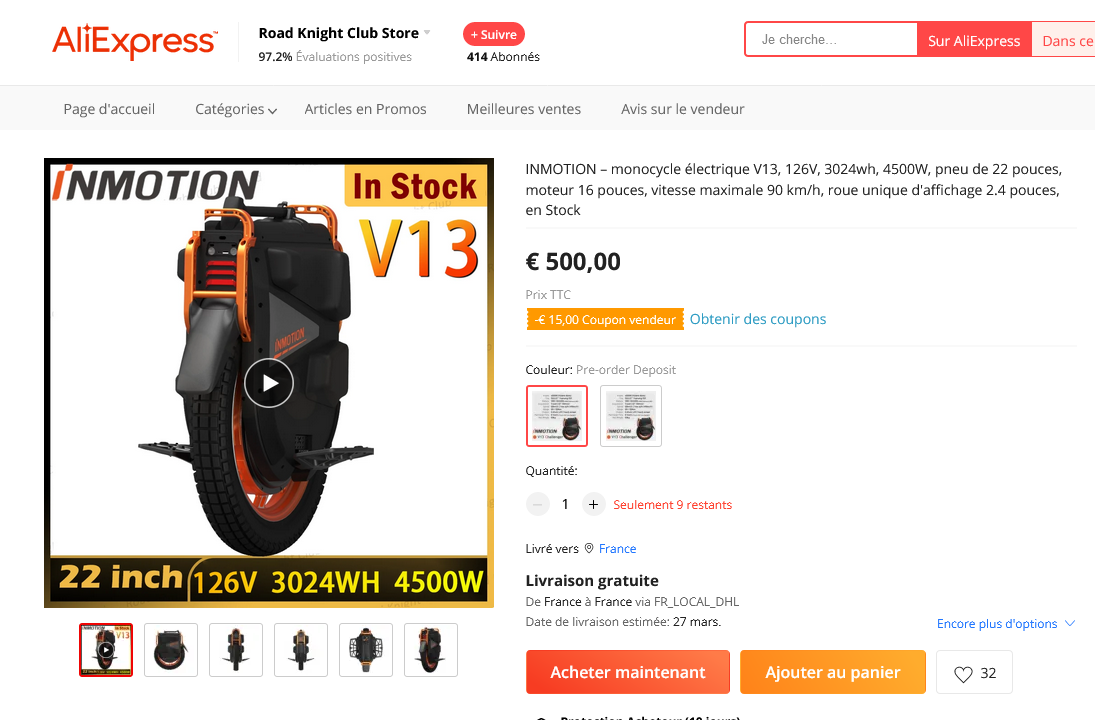Click Acheter maintenant button
The width and height of the screenshot is (1095, 720).
[x=628, y=672]
